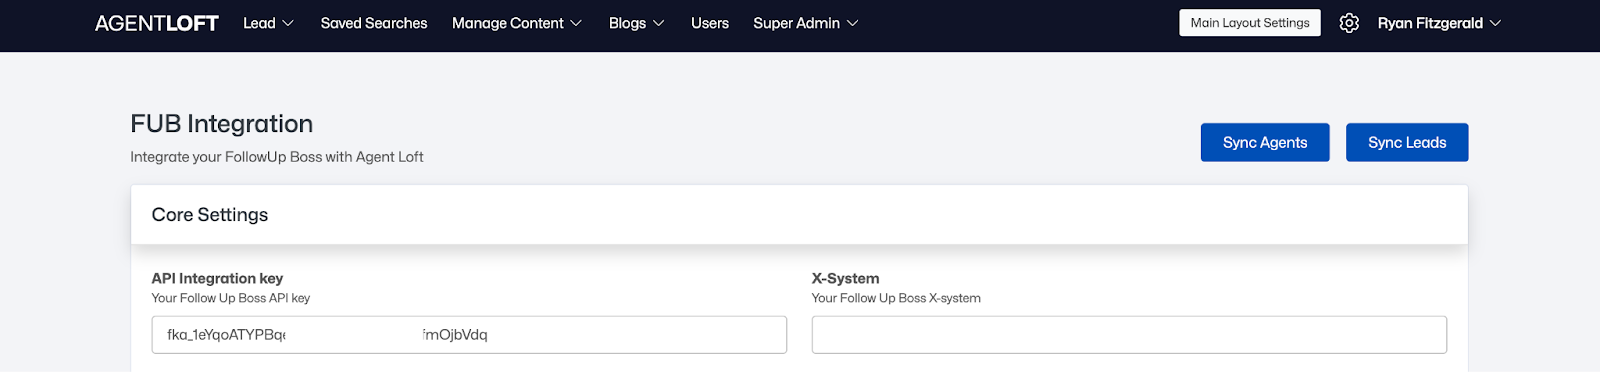Open Saved Searches menu item
Screen dimensions: 1600x372
[374, 23]
